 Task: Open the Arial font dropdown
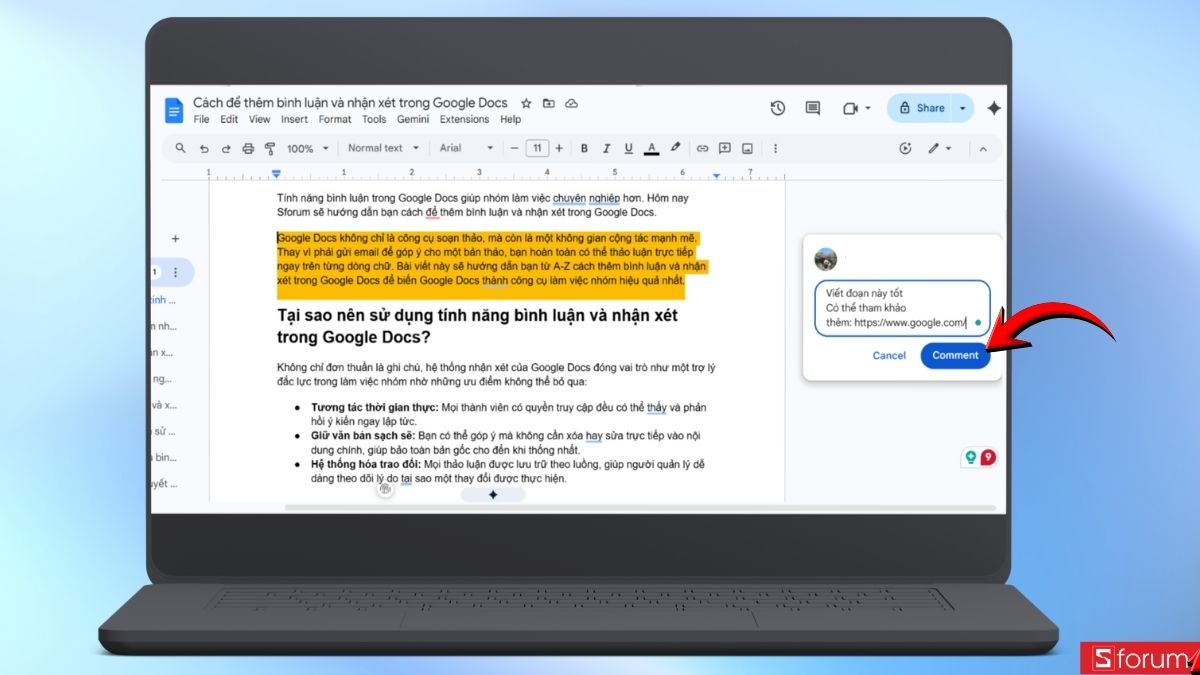pos(467,148)
